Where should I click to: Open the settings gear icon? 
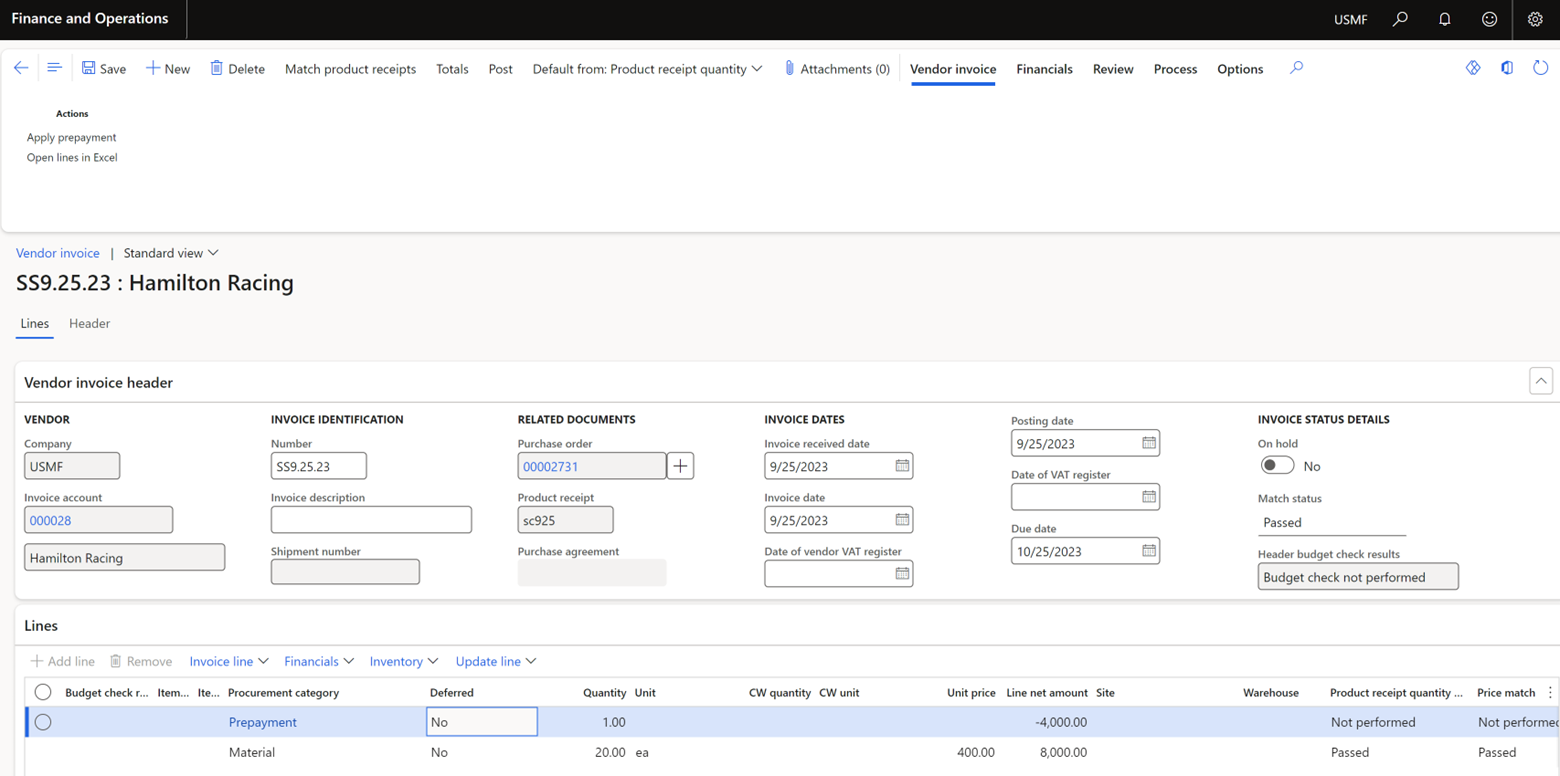coord(1535,19)
